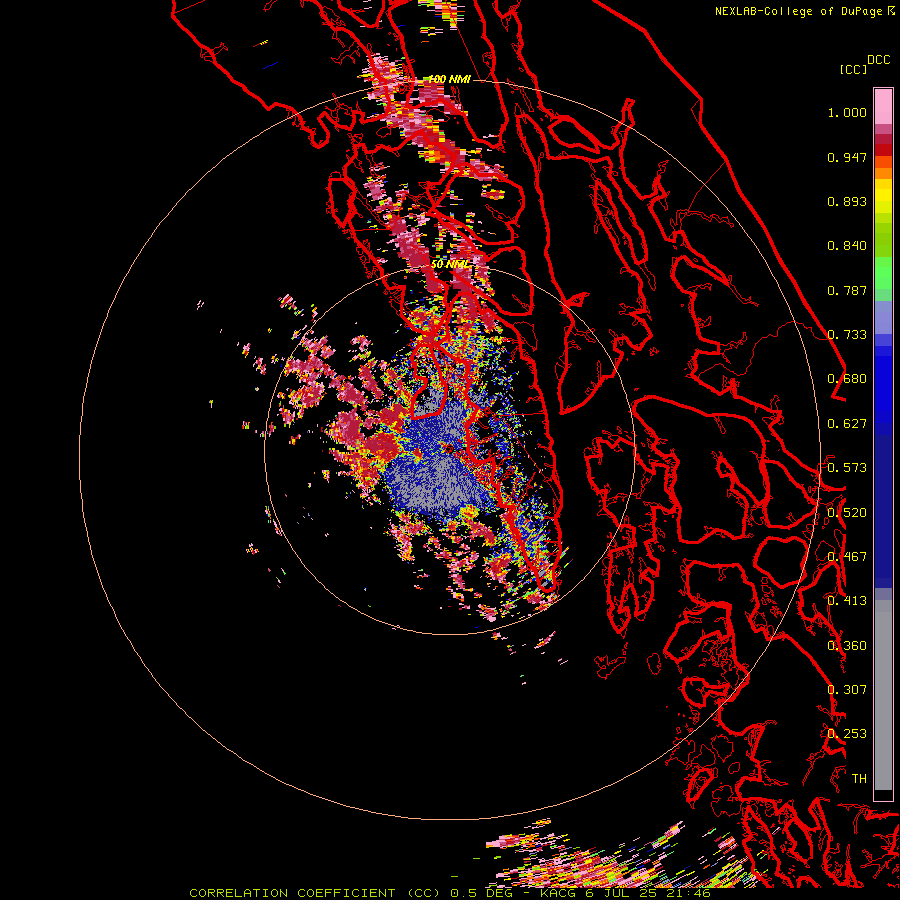Select the 0.573 scale value

pos(847,468)
